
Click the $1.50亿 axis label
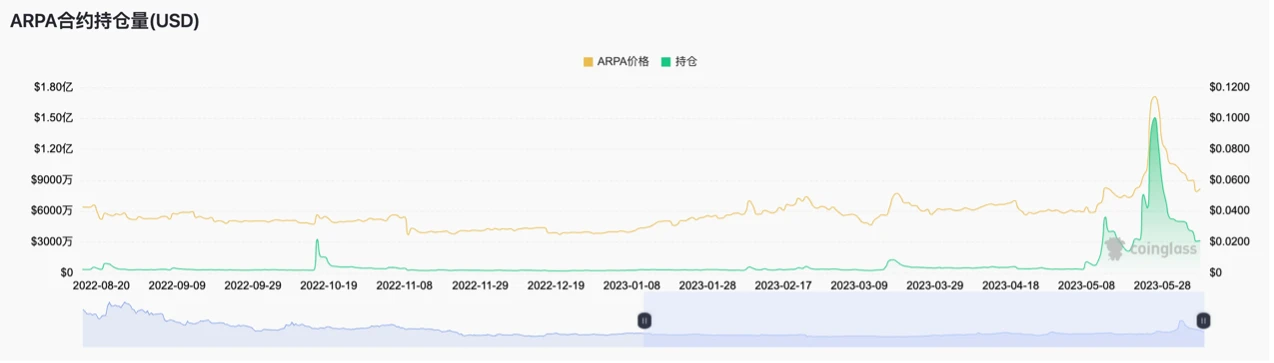point(53,118)
